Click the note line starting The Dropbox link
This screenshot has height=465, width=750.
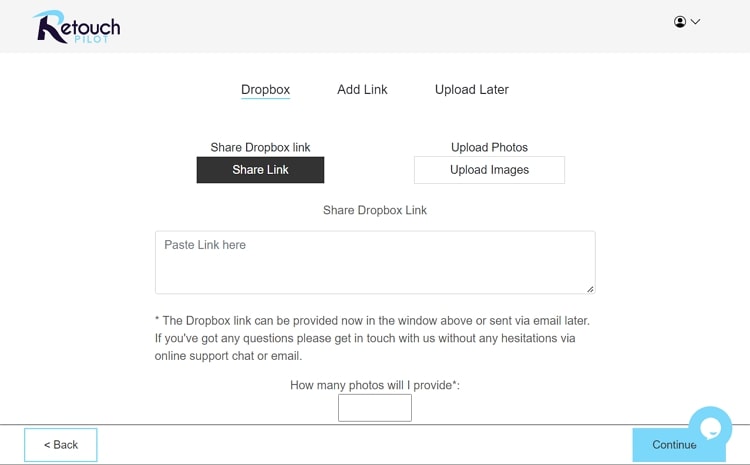372,321
